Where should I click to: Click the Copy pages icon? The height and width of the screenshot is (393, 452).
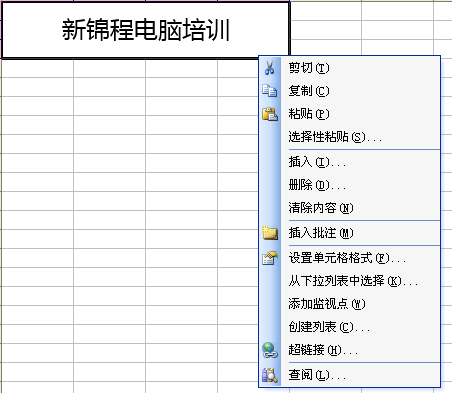(270, 91)
